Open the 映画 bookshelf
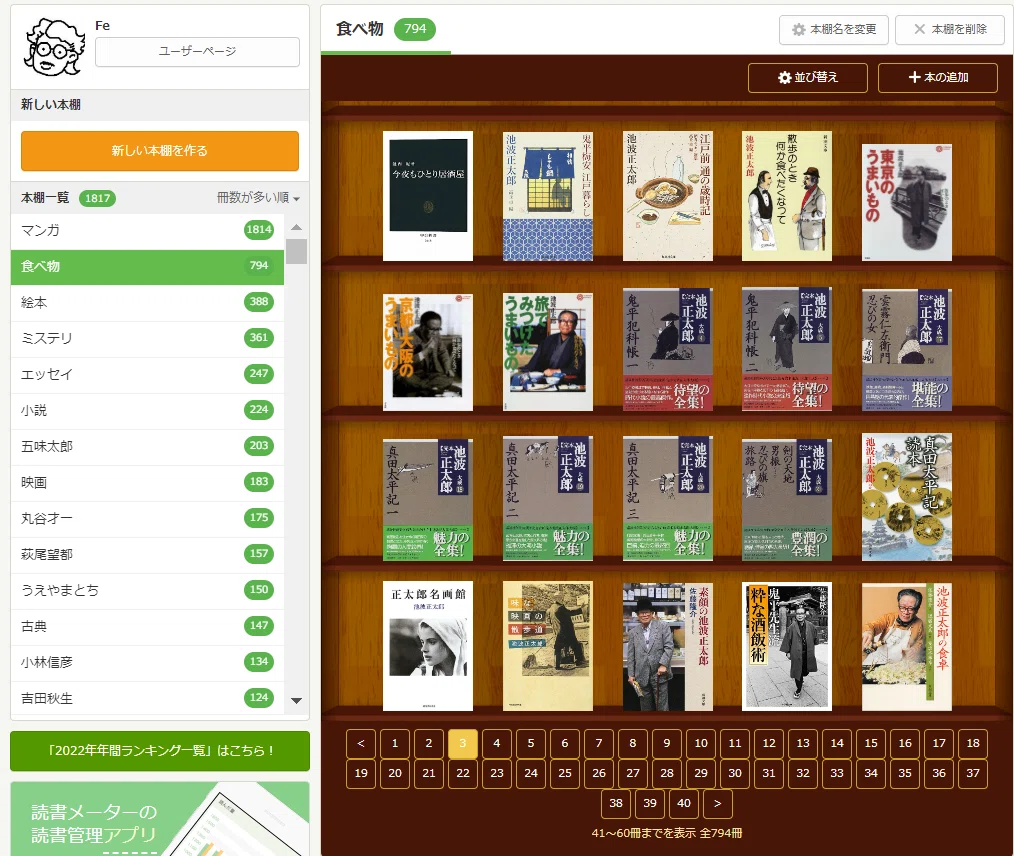This screenshot has width=1014, height=856. point(147,482)
